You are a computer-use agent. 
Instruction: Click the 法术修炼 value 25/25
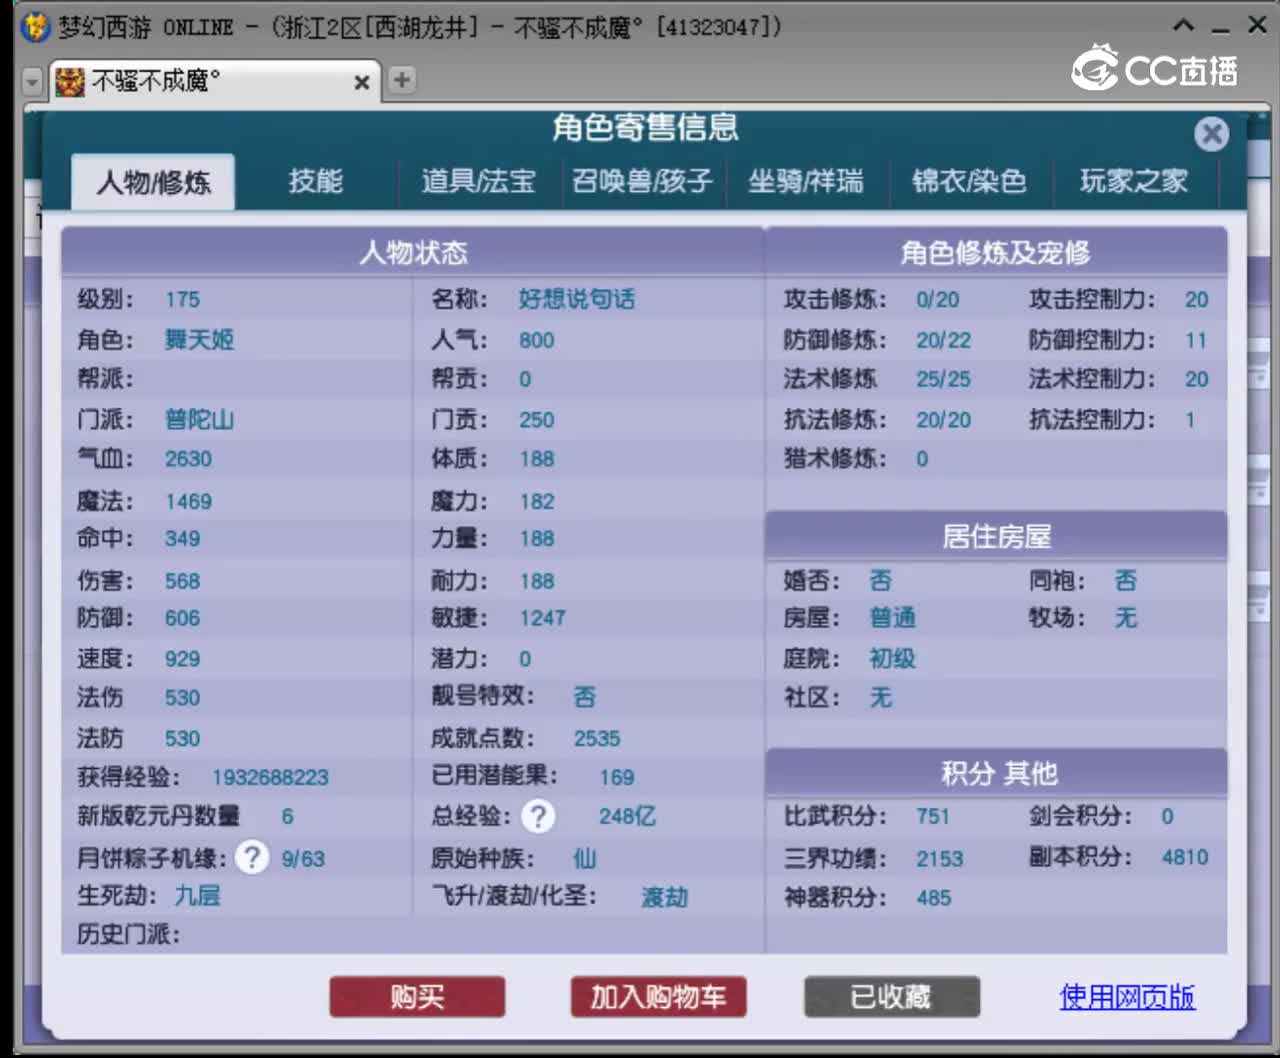(944, 380)
